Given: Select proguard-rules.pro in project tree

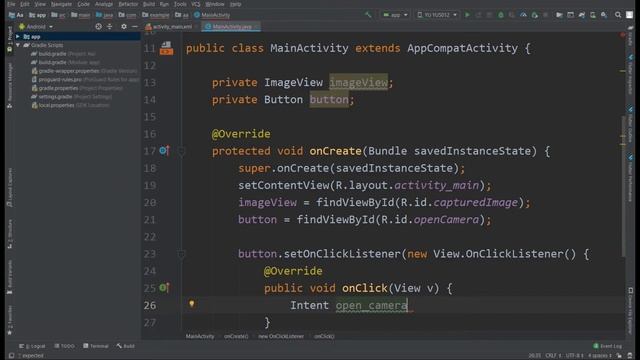Looking at the screenshot, I should point(85,79).
